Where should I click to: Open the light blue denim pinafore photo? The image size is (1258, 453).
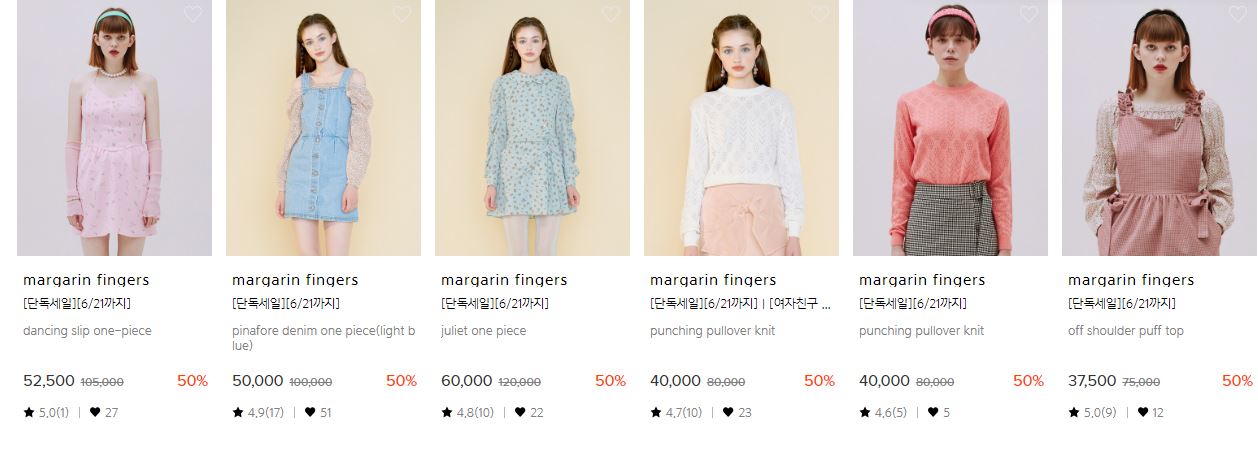pos(323,128)
